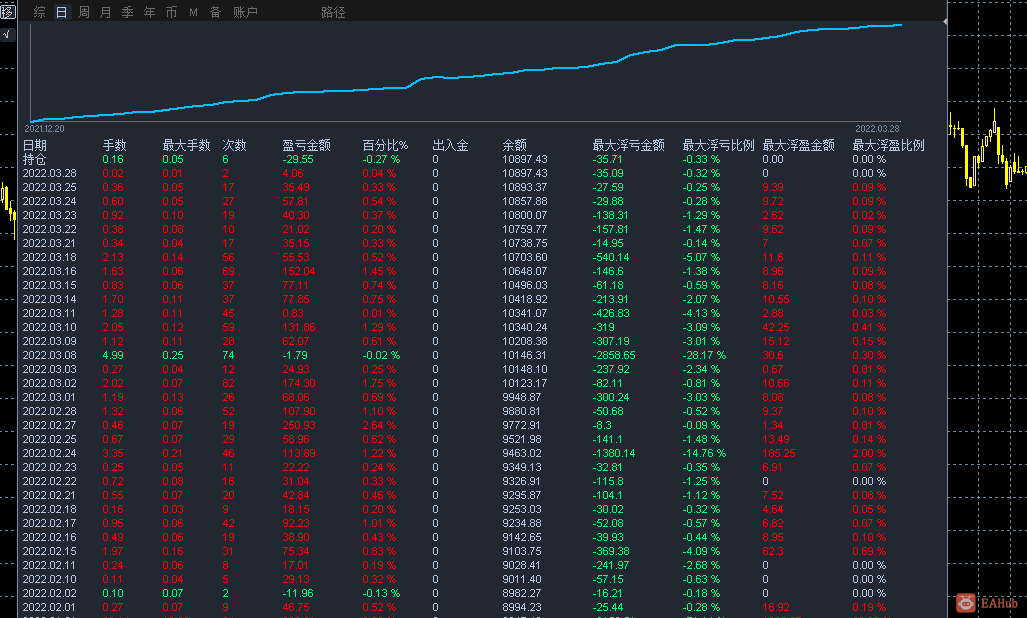Click the 移 button at top-left corner
The width and height of the screenshot is (1027, 618).
7,12
